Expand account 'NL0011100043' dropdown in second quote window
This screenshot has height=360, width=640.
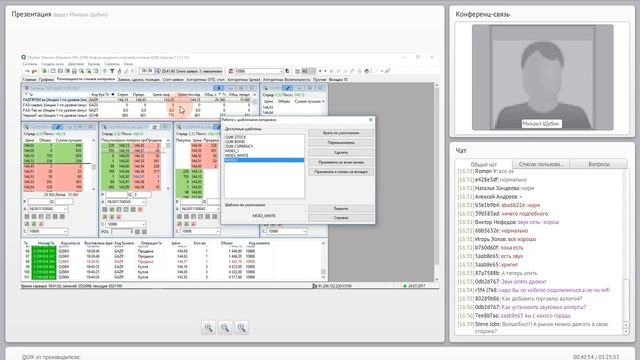coord(143,202)
